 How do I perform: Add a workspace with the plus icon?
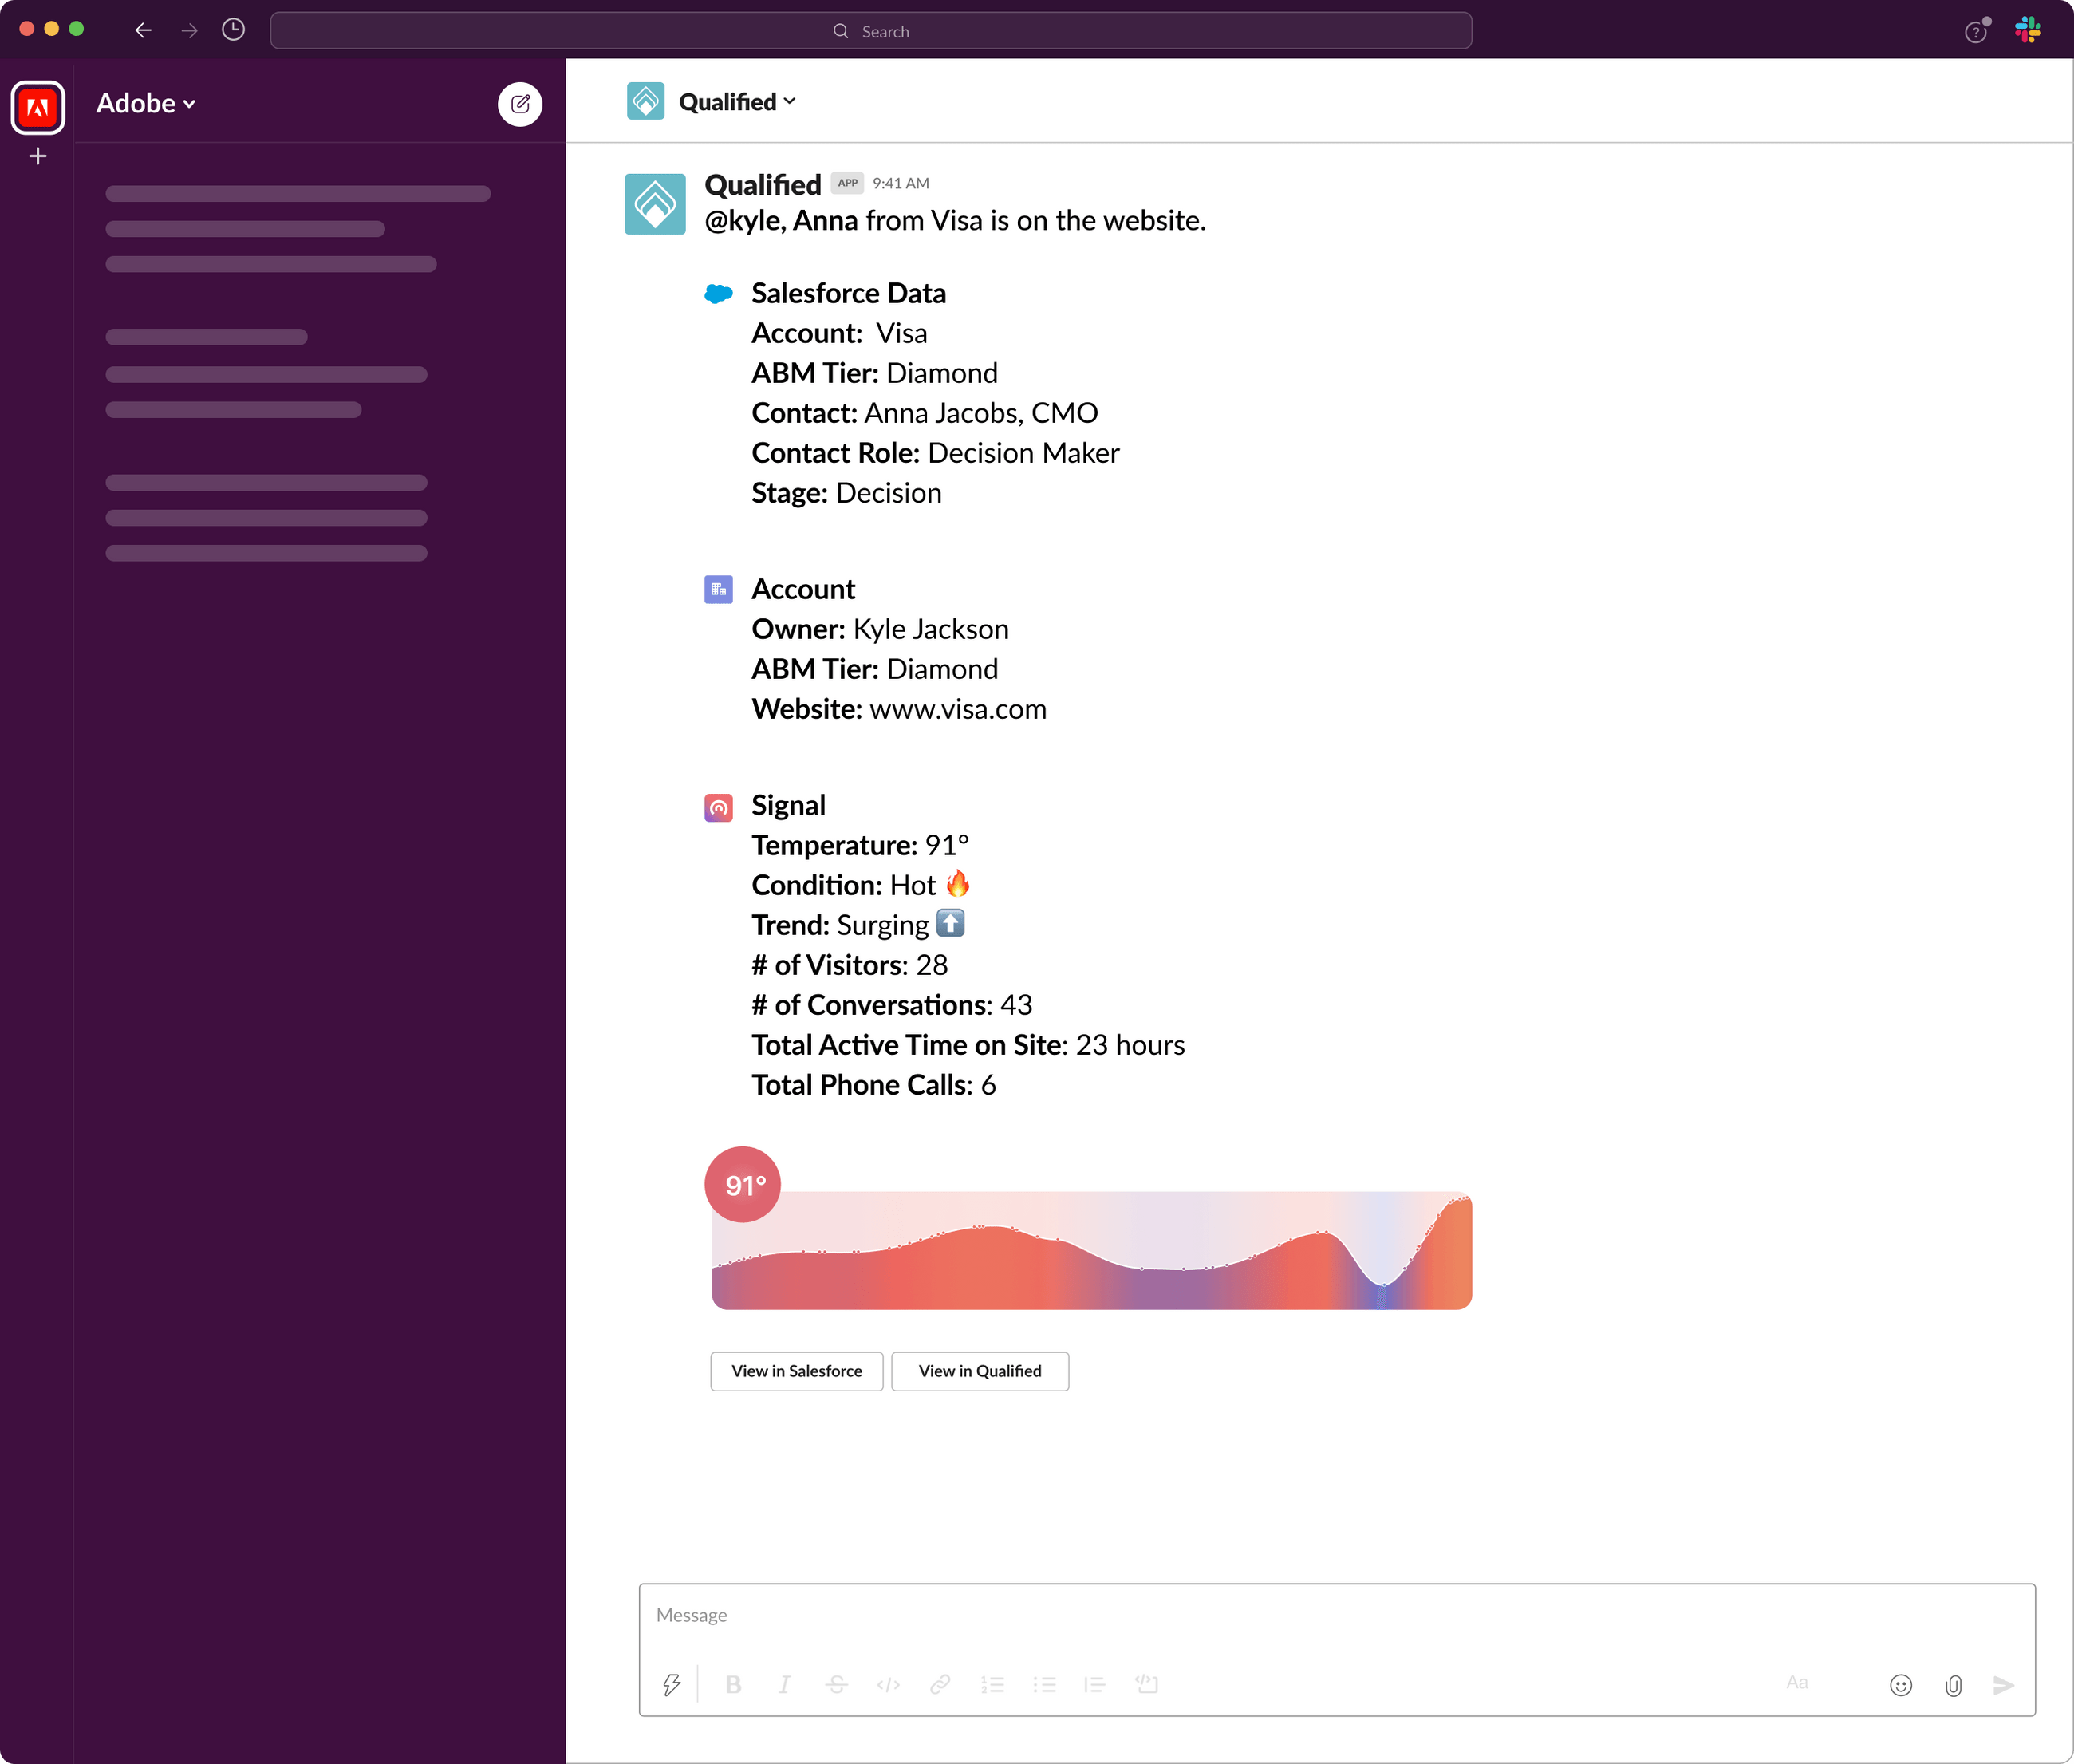point(37,156)
